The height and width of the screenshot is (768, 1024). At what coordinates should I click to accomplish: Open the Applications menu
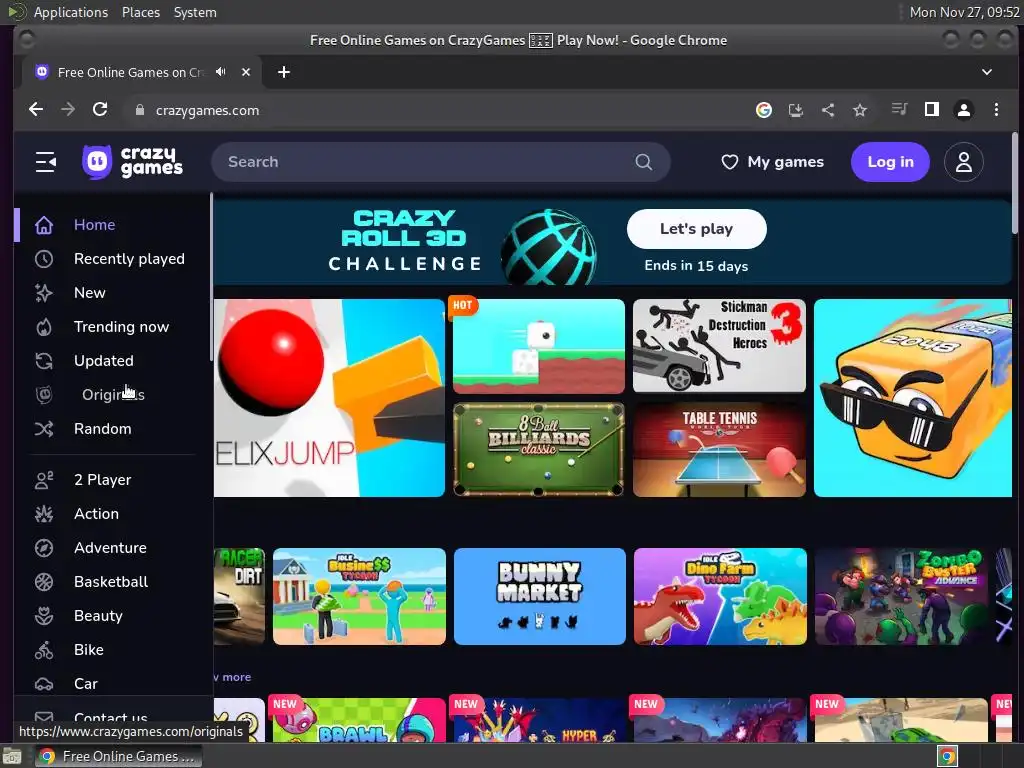pyautogui.click(x=71, y=12)
